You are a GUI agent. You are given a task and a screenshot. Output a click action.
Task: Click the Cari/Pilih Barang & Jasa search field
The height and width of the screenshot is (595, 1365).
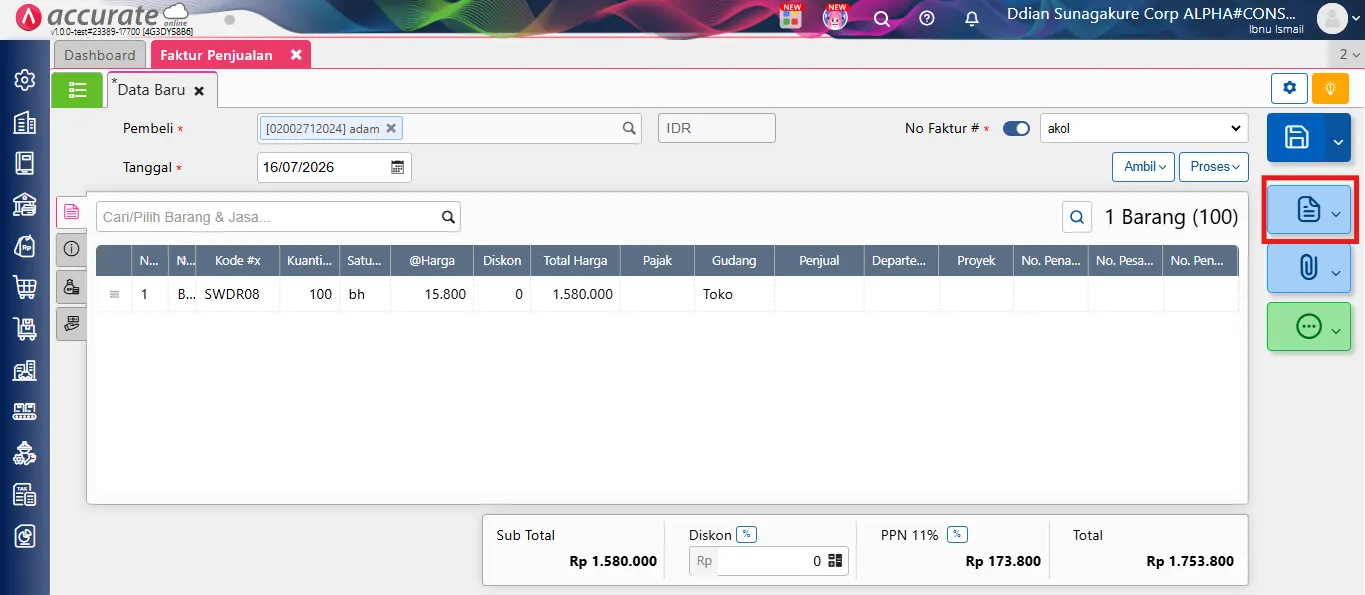coord(269,217)
